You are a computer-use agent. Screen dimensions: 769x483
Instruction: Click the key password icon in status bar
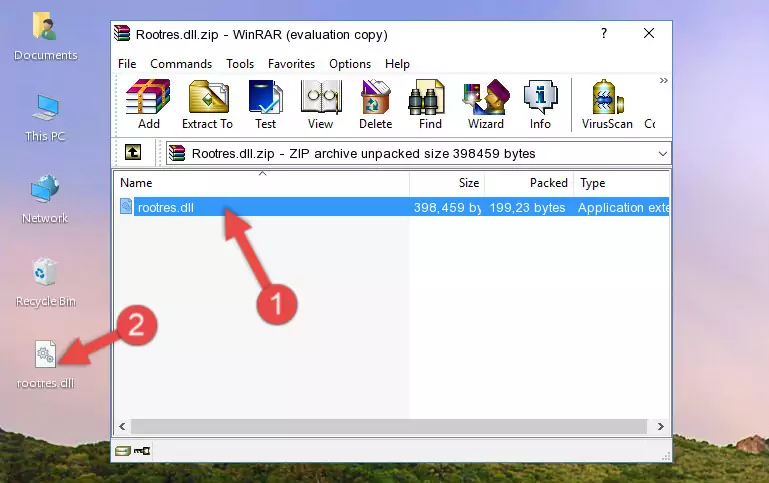pos(142,450)
